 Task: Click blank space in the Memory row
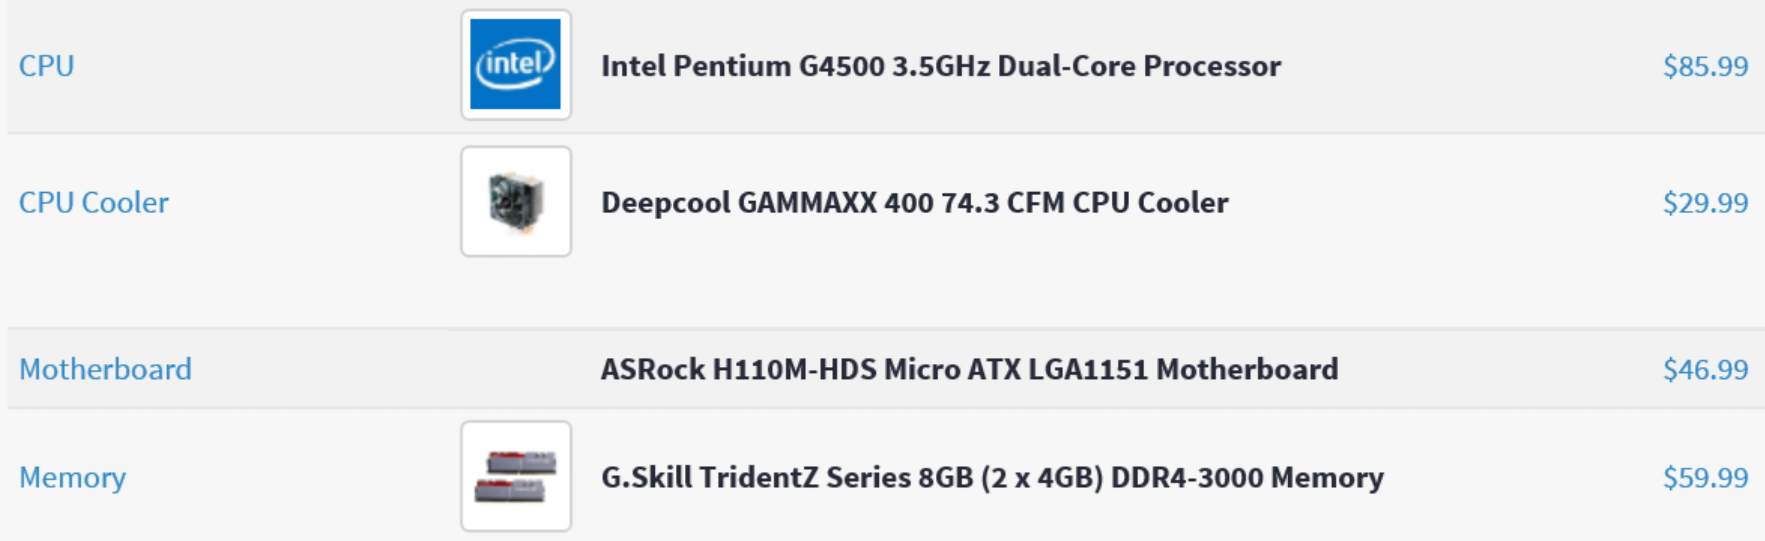point(1520,477)
